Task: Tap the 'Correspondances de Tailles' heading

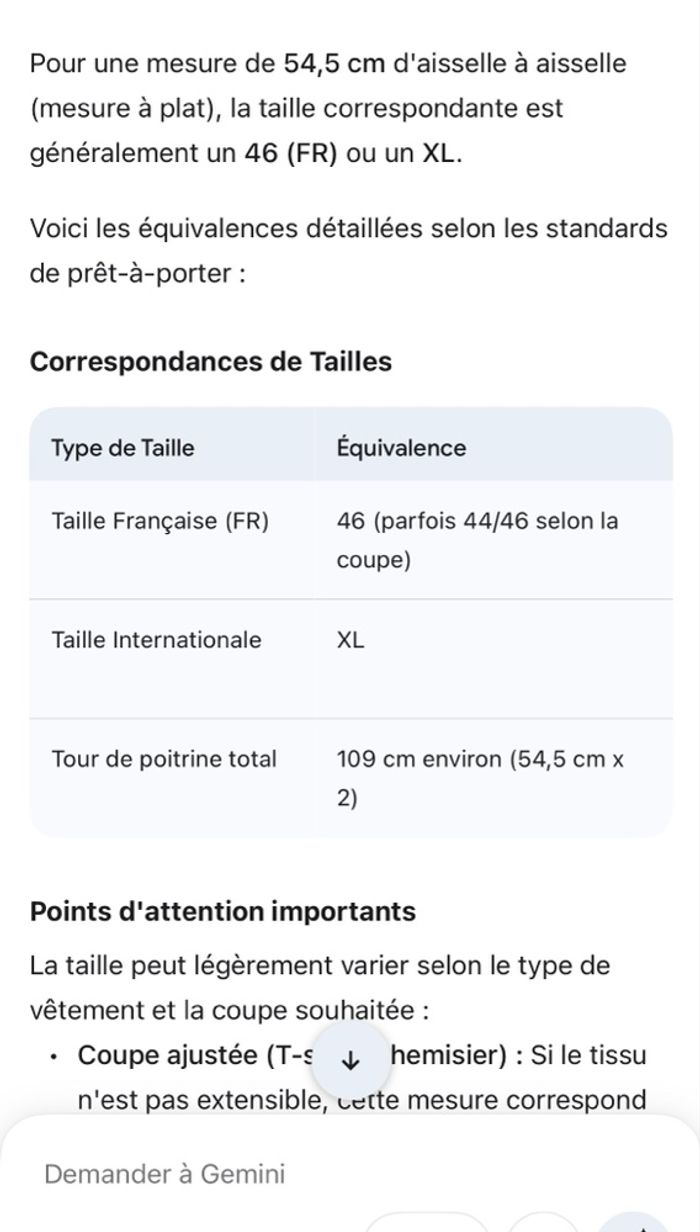Action: 211,361
